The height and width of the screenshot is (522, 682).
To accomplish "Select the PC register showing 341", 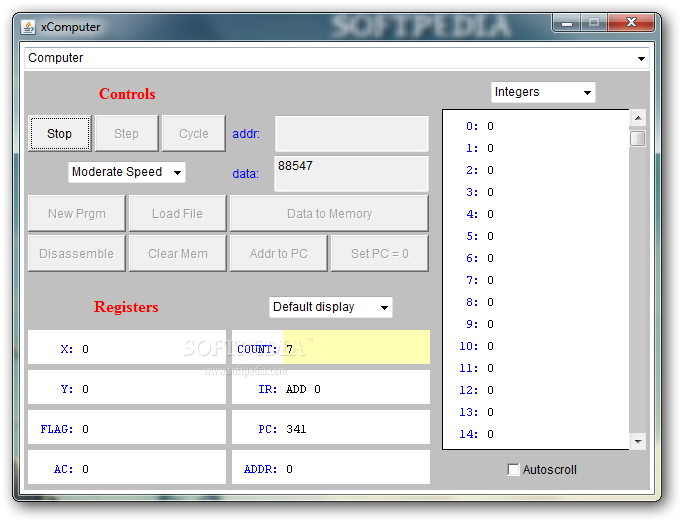I will coord(331,427).
